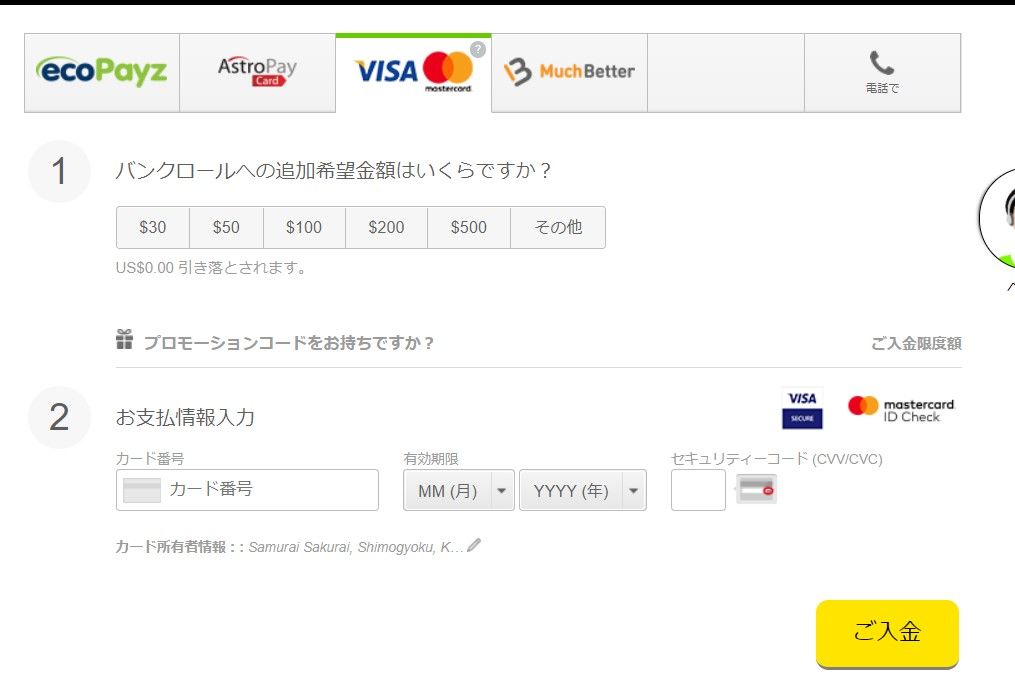Focus the CVV/CVC security code field
The width and height of the screenshot is (1015, 696).
[698, 490]
